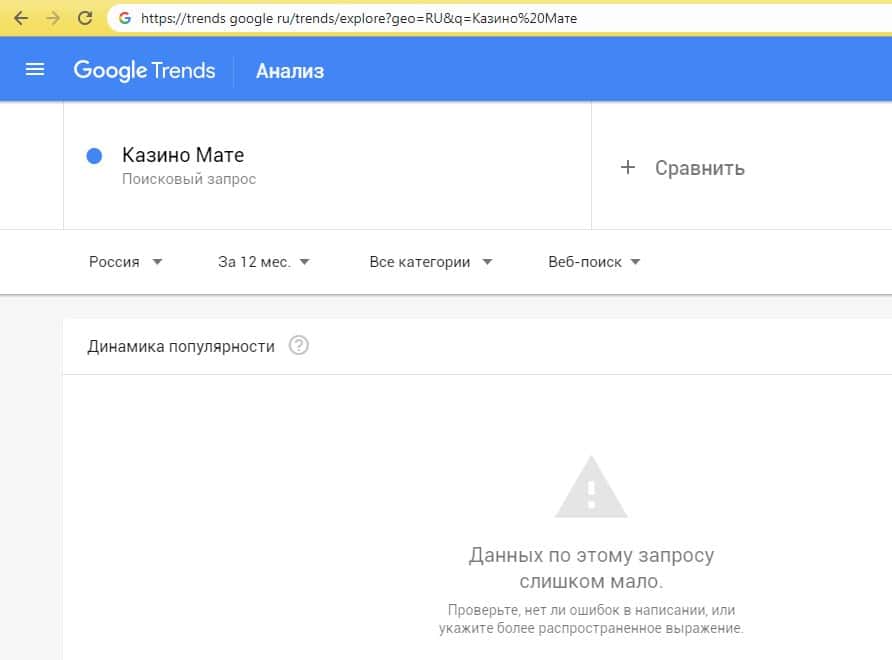892x660 pixels.
Task: Click the plus icon next to Сравнить
Action: click(x=628, y=167)
